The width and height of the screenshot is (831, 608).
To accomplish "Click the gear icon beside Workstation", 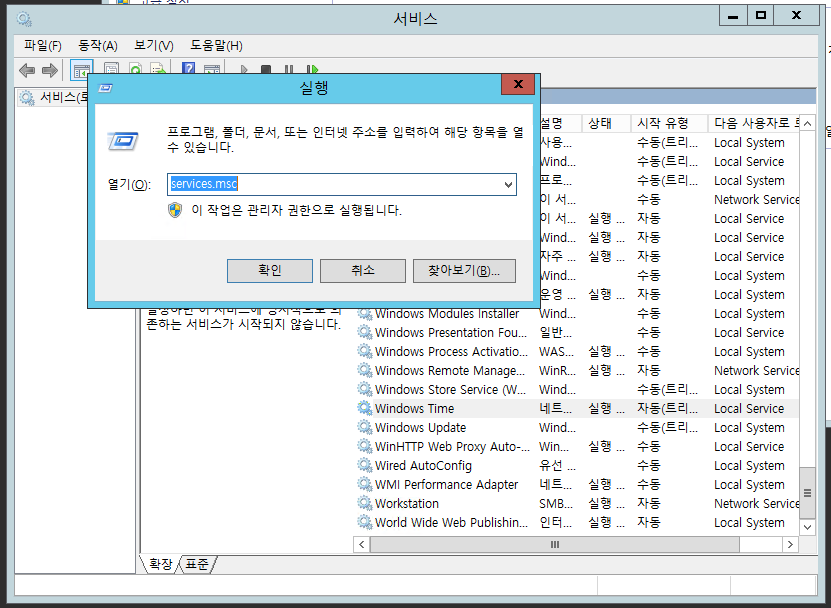I will click(365, 504).
